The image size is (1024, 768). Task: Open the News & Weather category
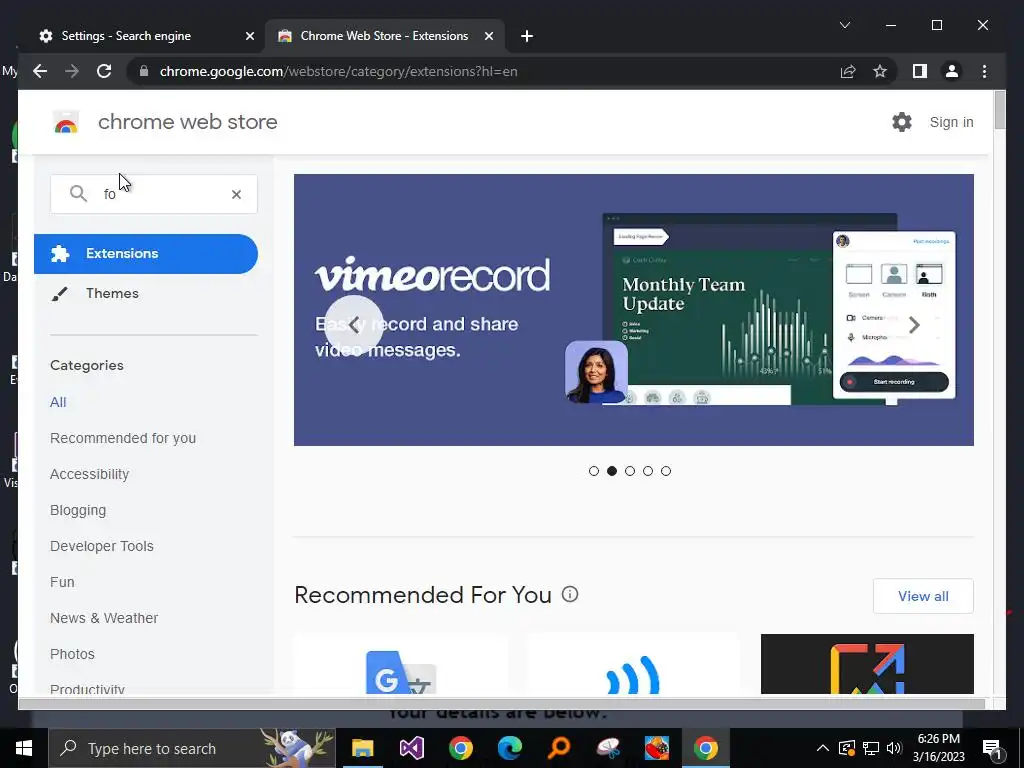[104, 618]
